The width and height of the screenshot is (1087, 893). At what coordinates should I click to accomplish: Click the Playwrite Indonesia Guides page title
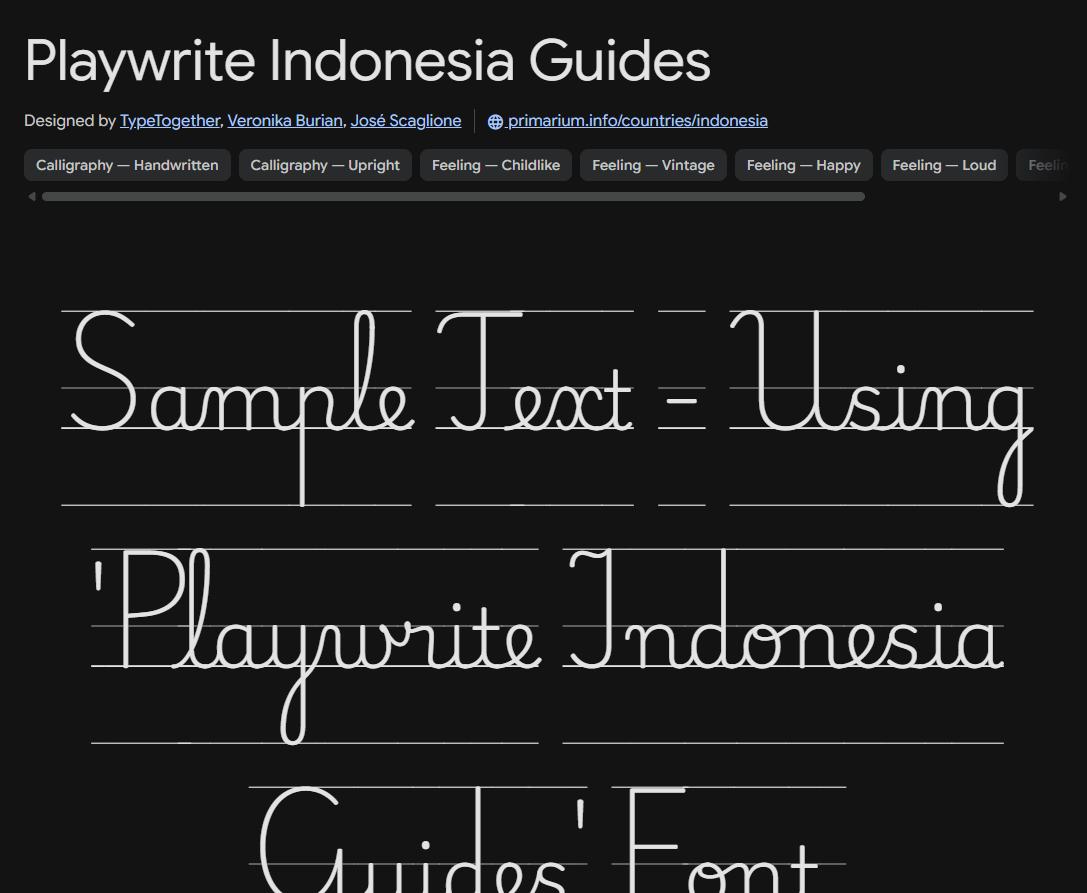(x=367, y=61)
